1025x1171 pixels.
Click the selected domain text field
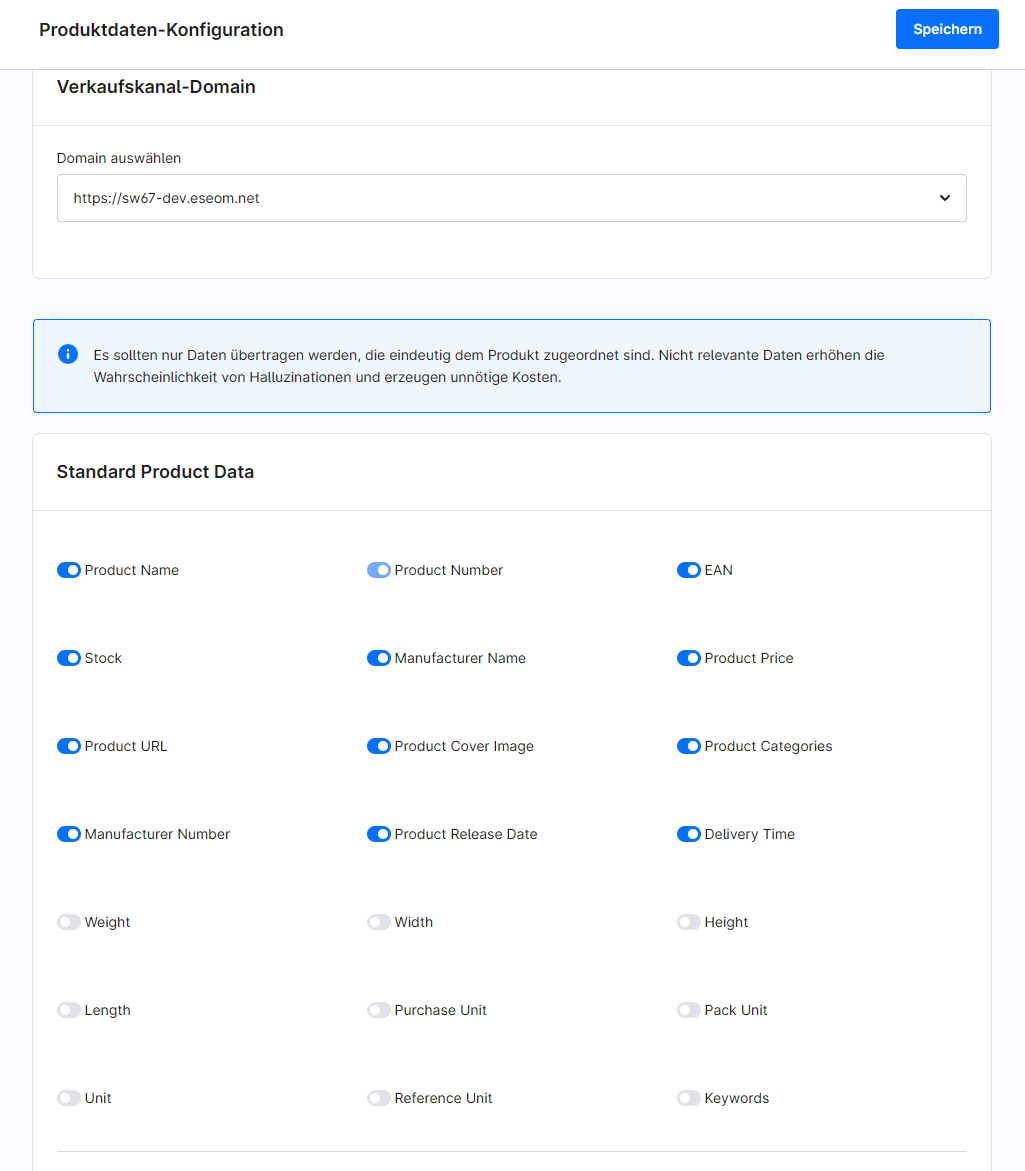point(400,197)
